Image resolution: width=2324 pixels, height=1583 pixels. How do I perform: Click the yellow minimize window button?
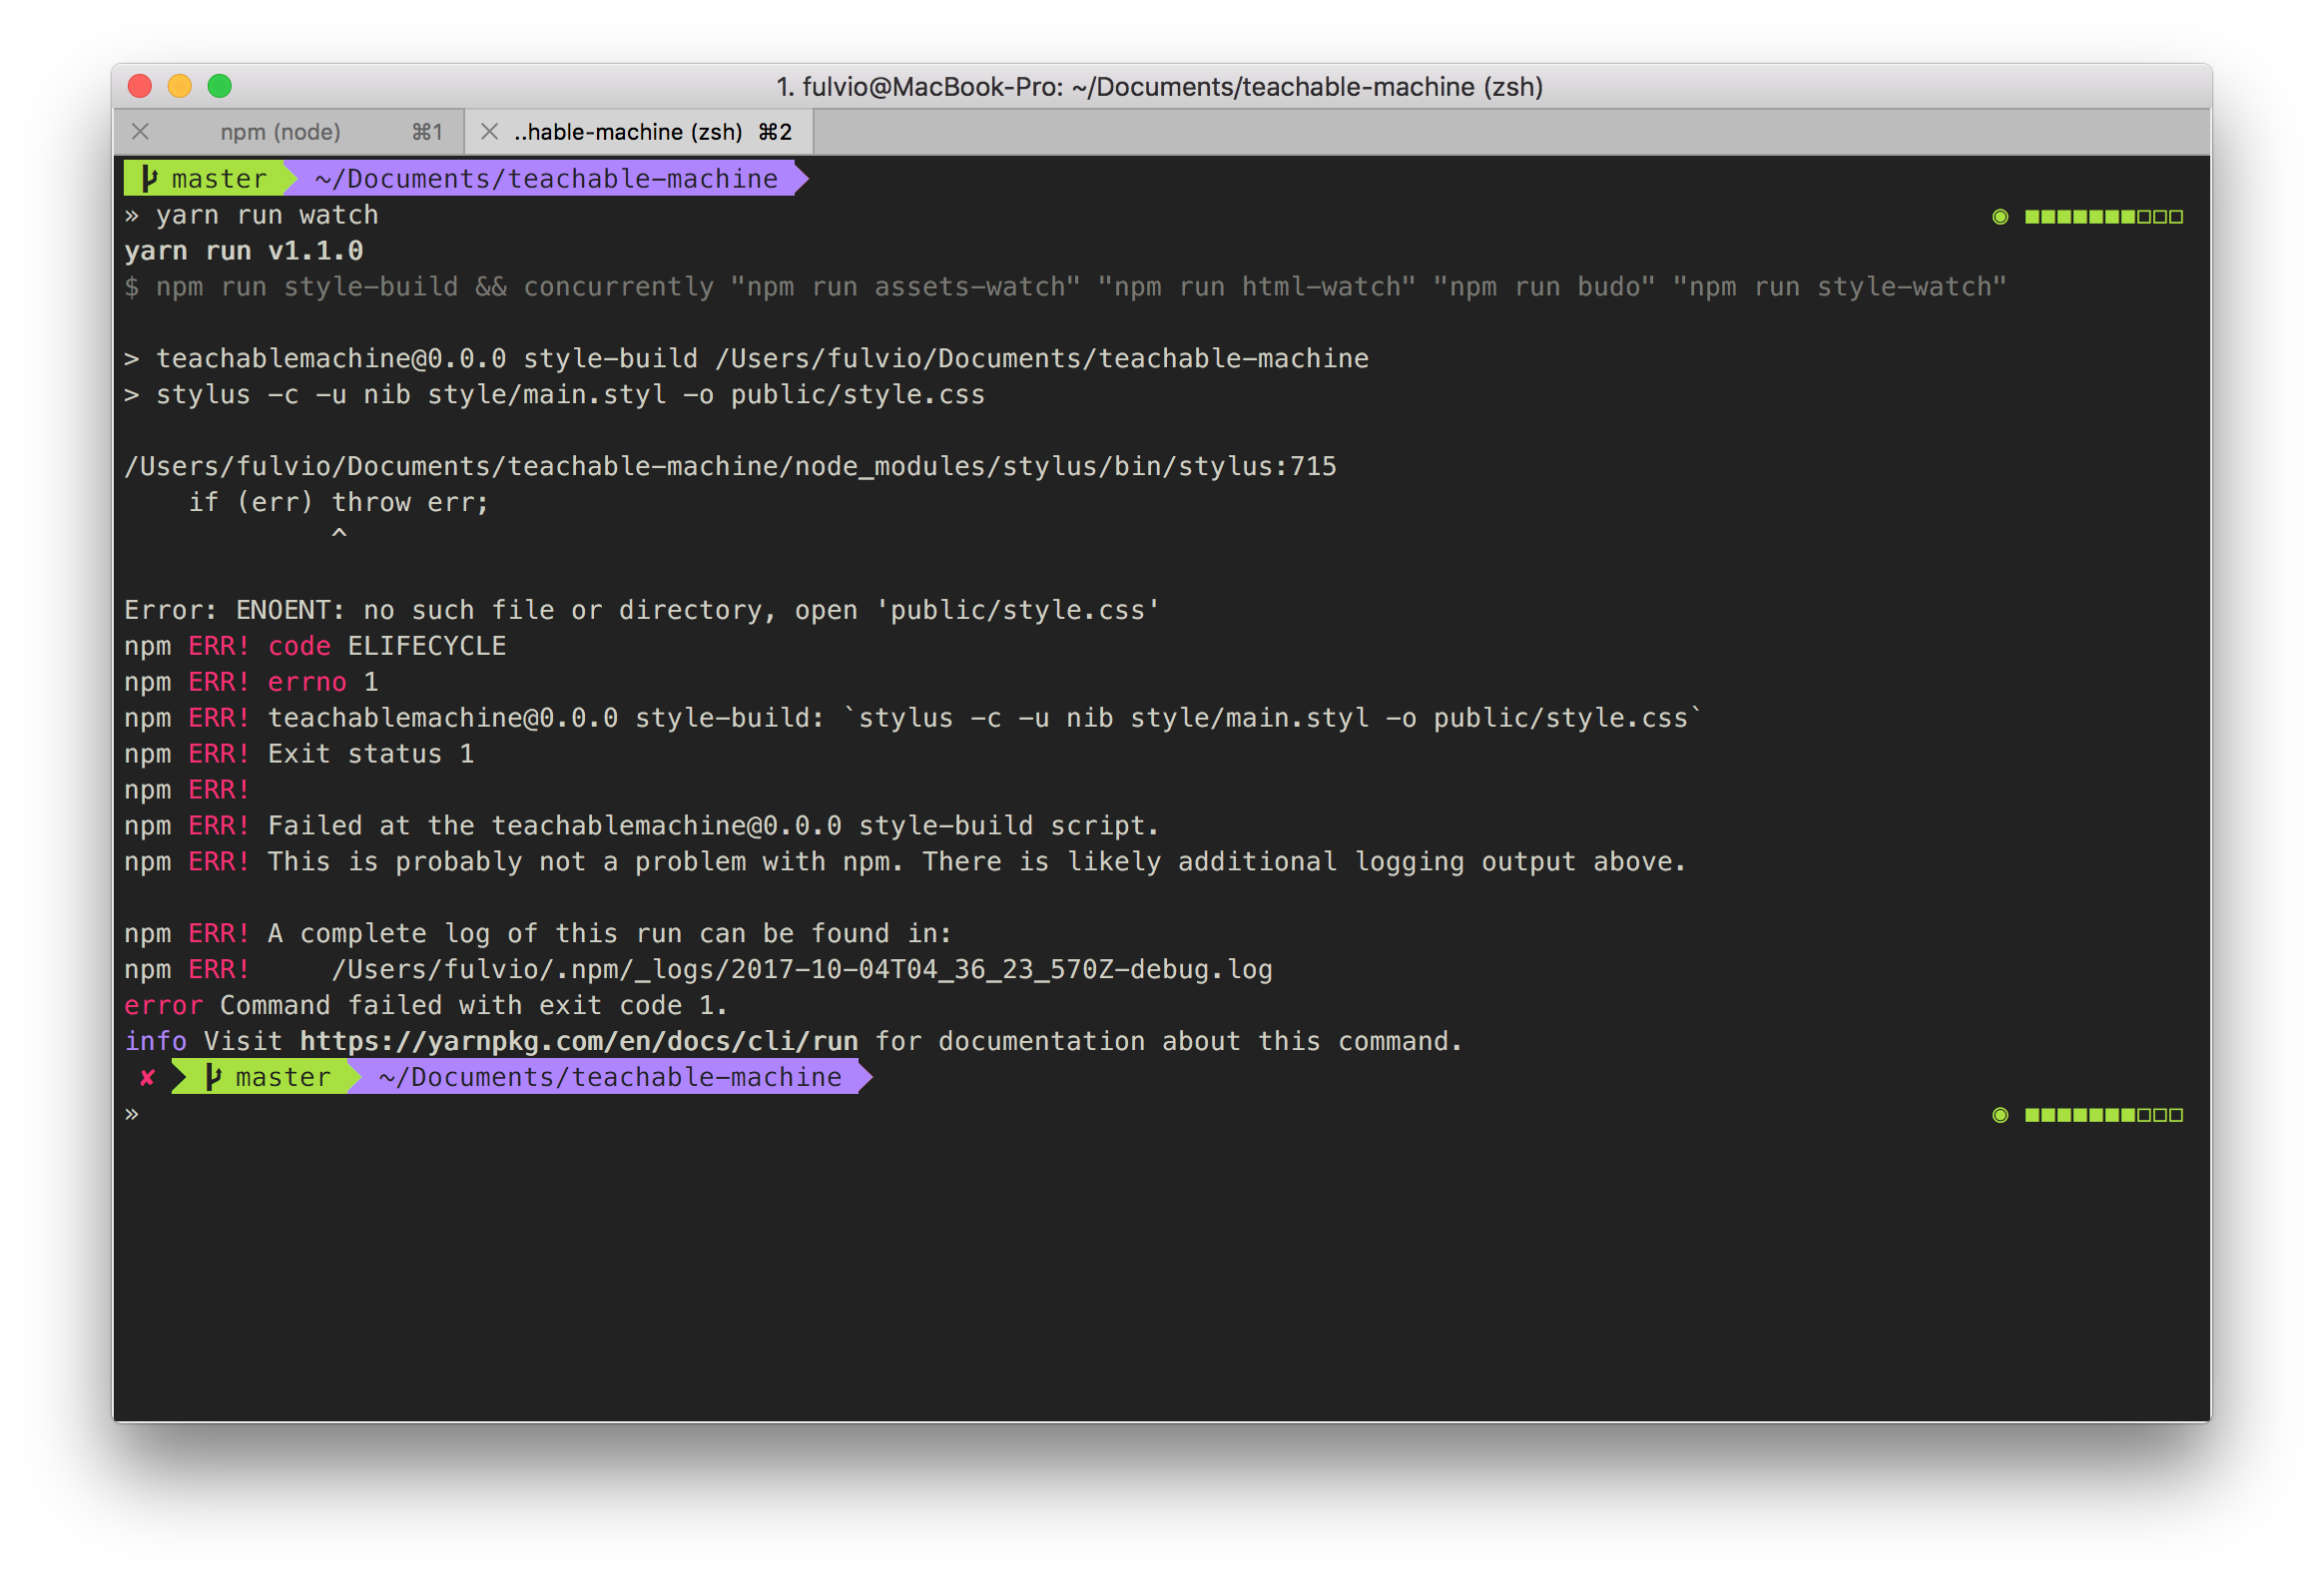click(x=180, y=87)
